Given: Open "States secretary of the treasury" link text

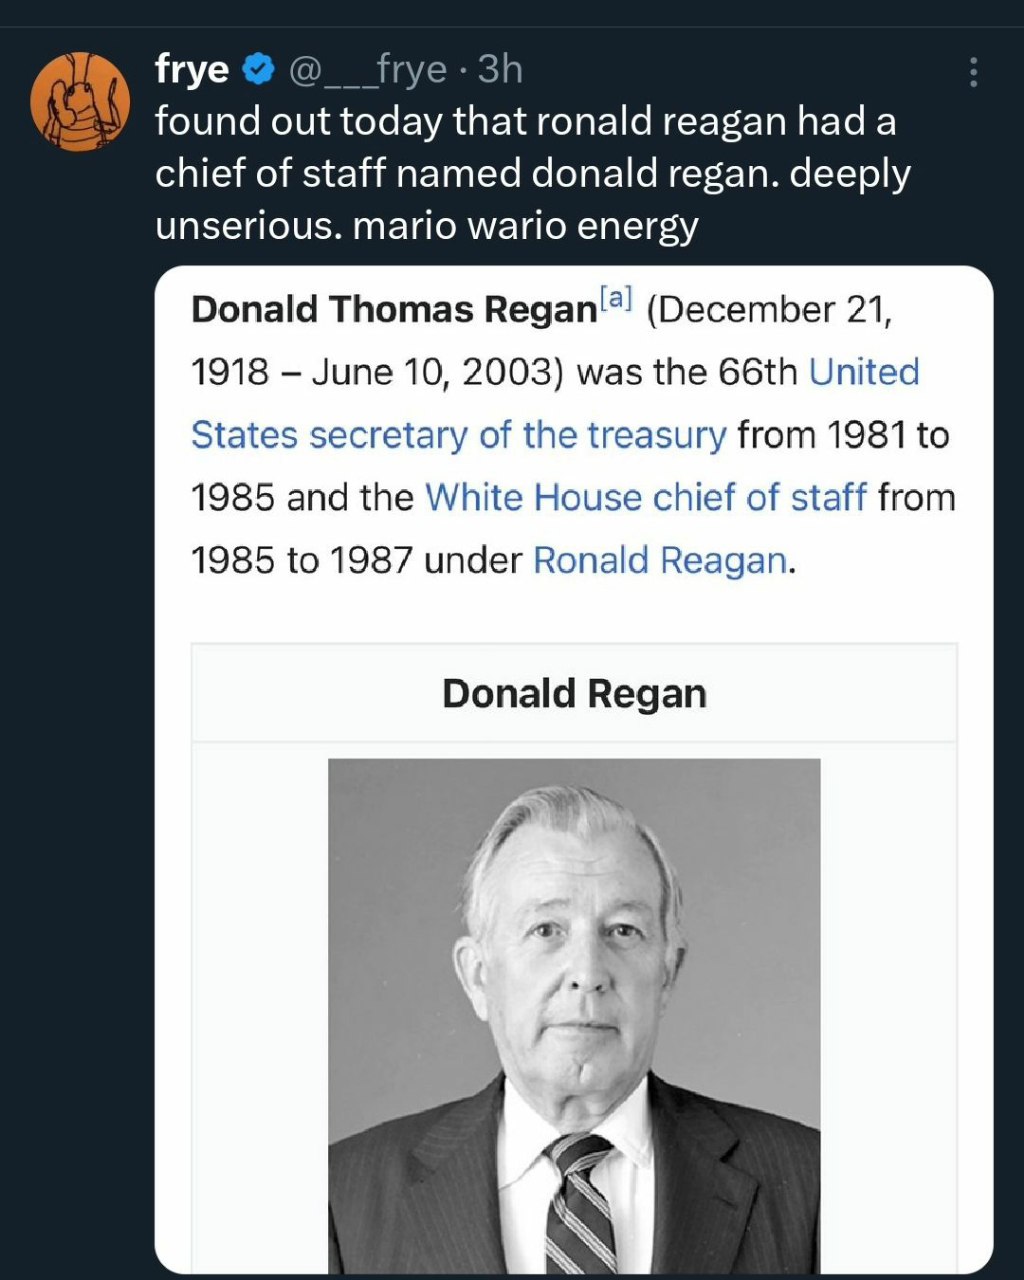Looking at the screenshot, I should 458,436.
